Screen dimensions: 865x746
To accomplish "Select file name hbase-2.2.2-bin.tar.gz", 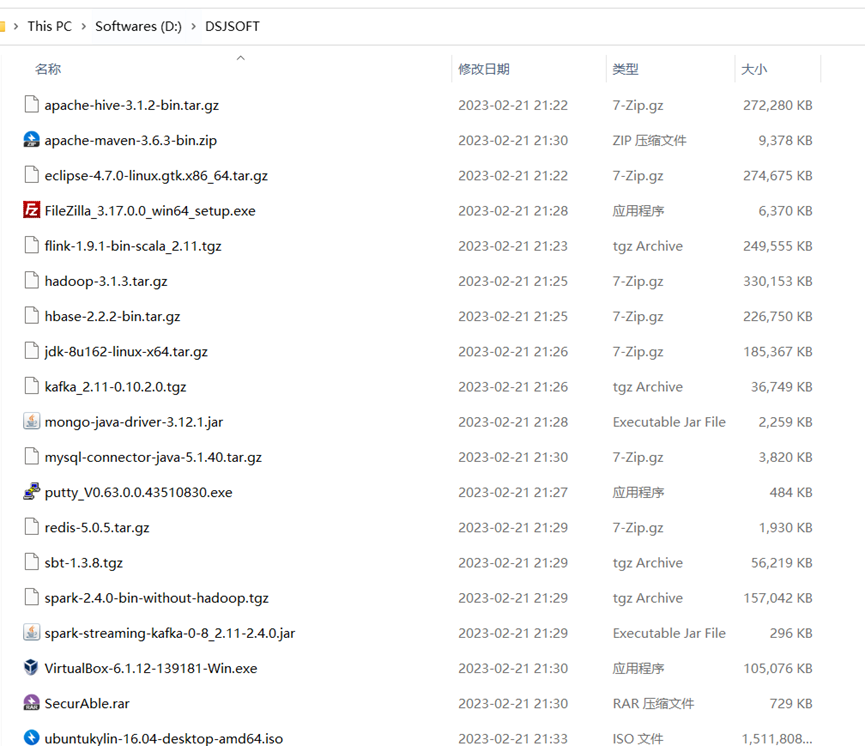I will coord(113,316).
